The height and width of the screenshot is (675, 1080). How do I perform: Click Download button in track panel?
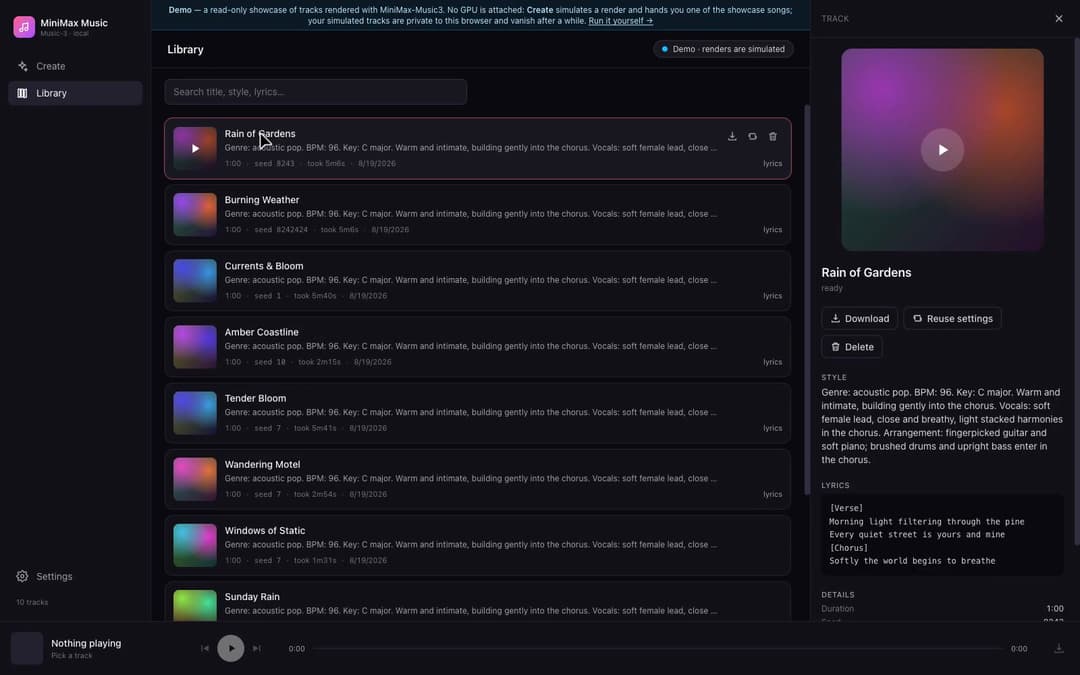click(x=860, y=318)
